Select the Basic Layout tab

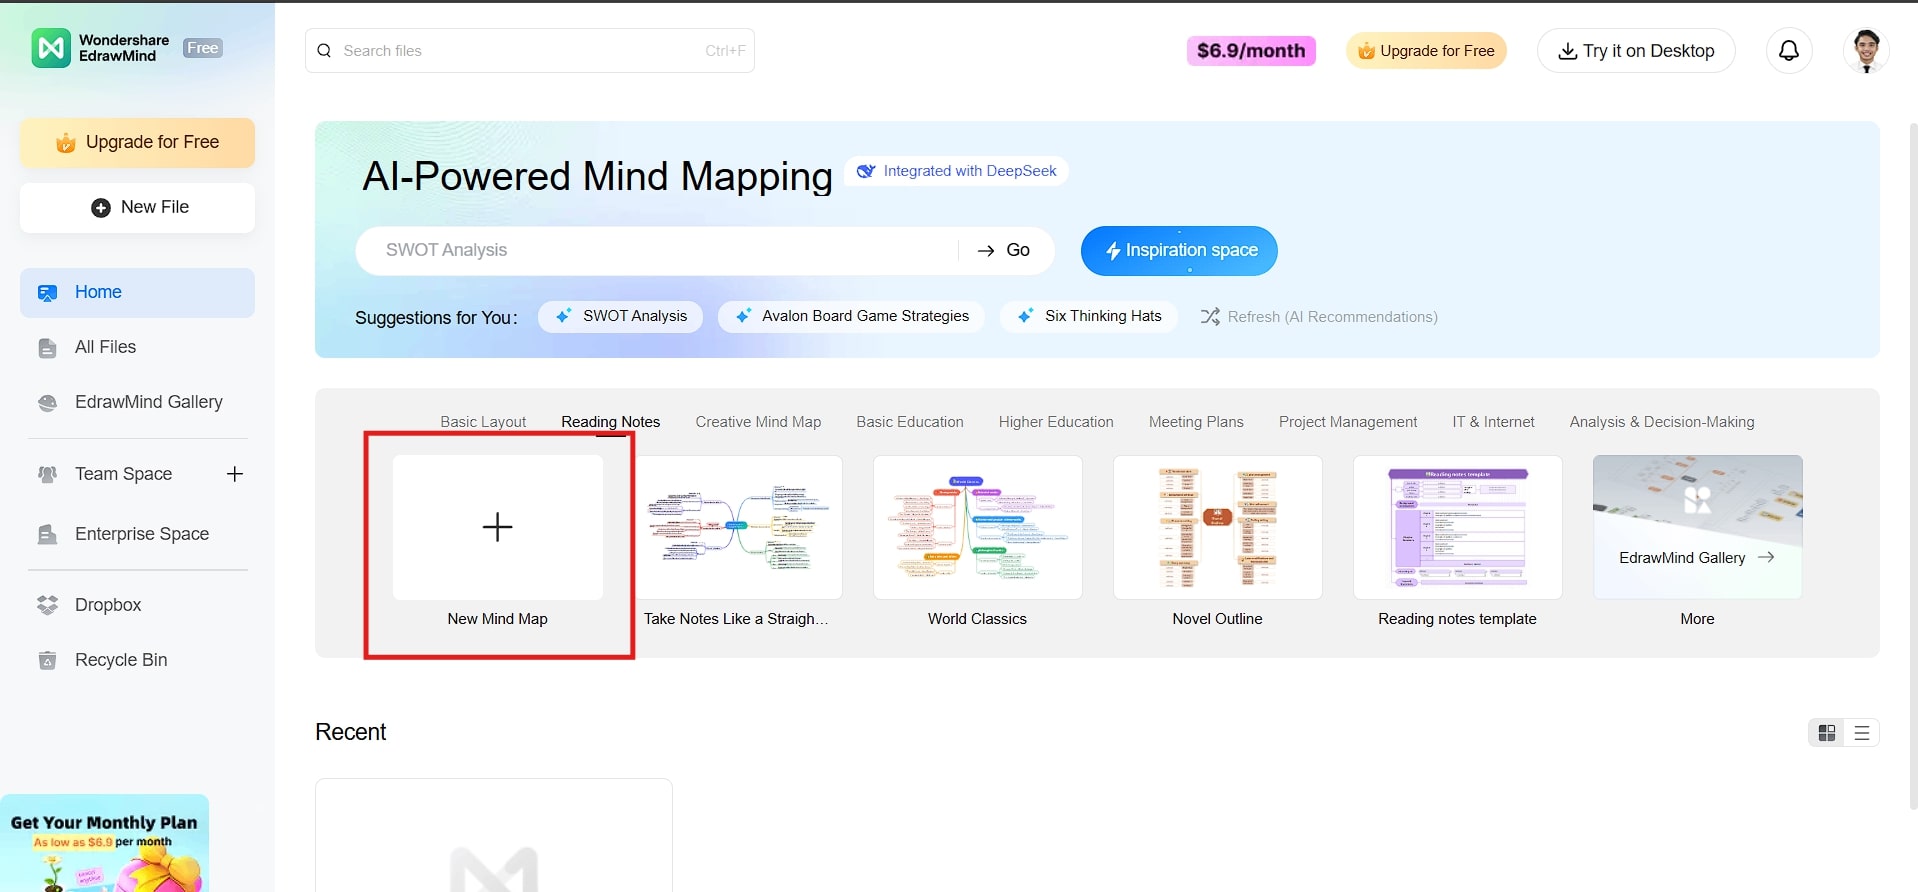click(483, 422)
